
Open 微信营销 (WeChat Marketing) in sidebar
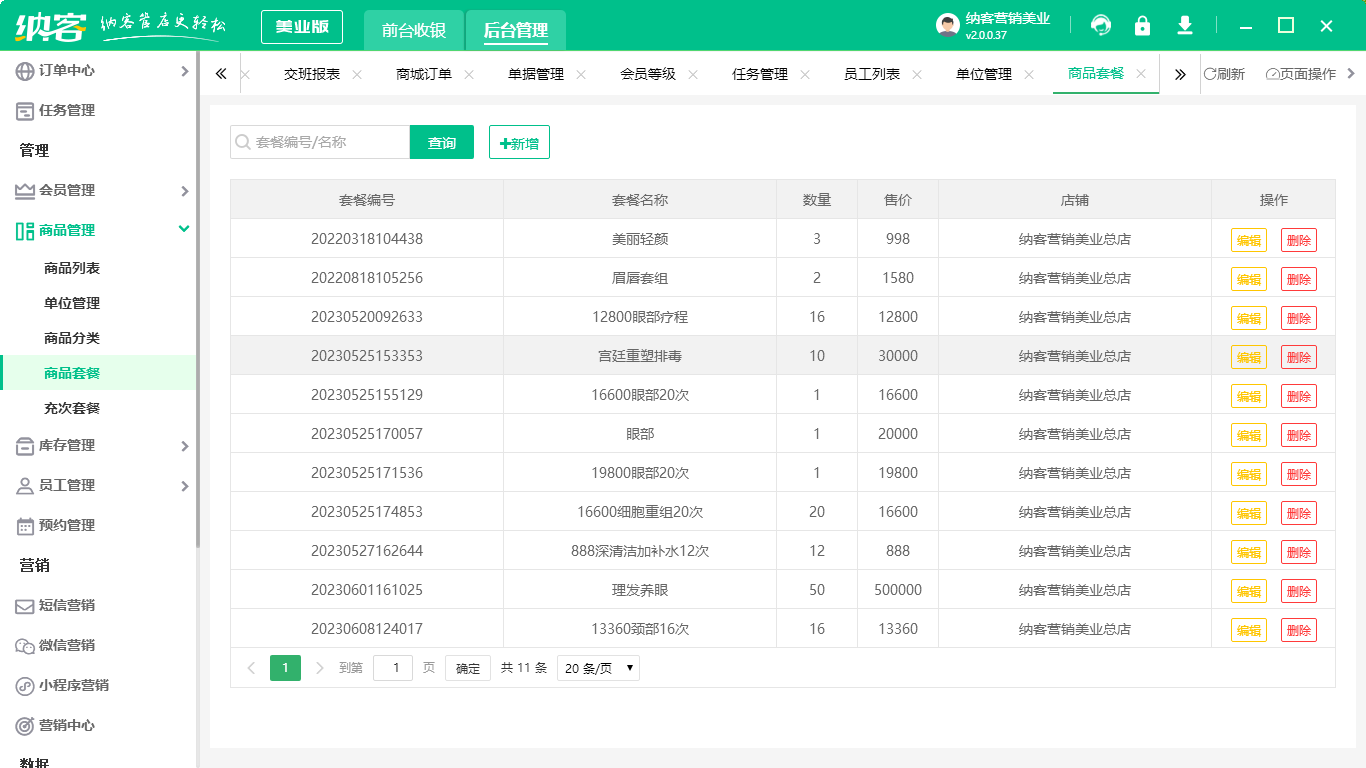tap(73, 645)
